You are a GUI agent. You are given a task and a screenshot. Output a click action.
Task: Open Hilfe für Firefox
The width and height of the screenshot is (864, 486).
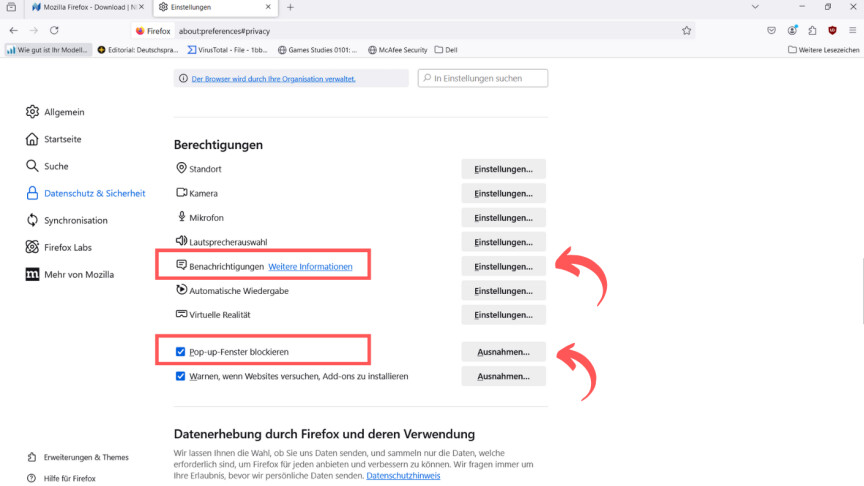(x=62, y=478)
